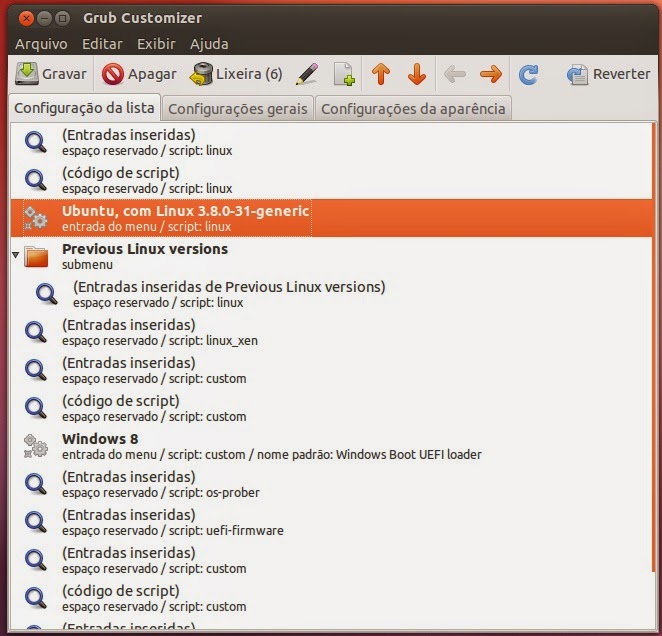Select Ubuntu, com Linux 3.8.0-31-generic entry
The width and height of the screenshot is (662, 636).
point(331,218)
